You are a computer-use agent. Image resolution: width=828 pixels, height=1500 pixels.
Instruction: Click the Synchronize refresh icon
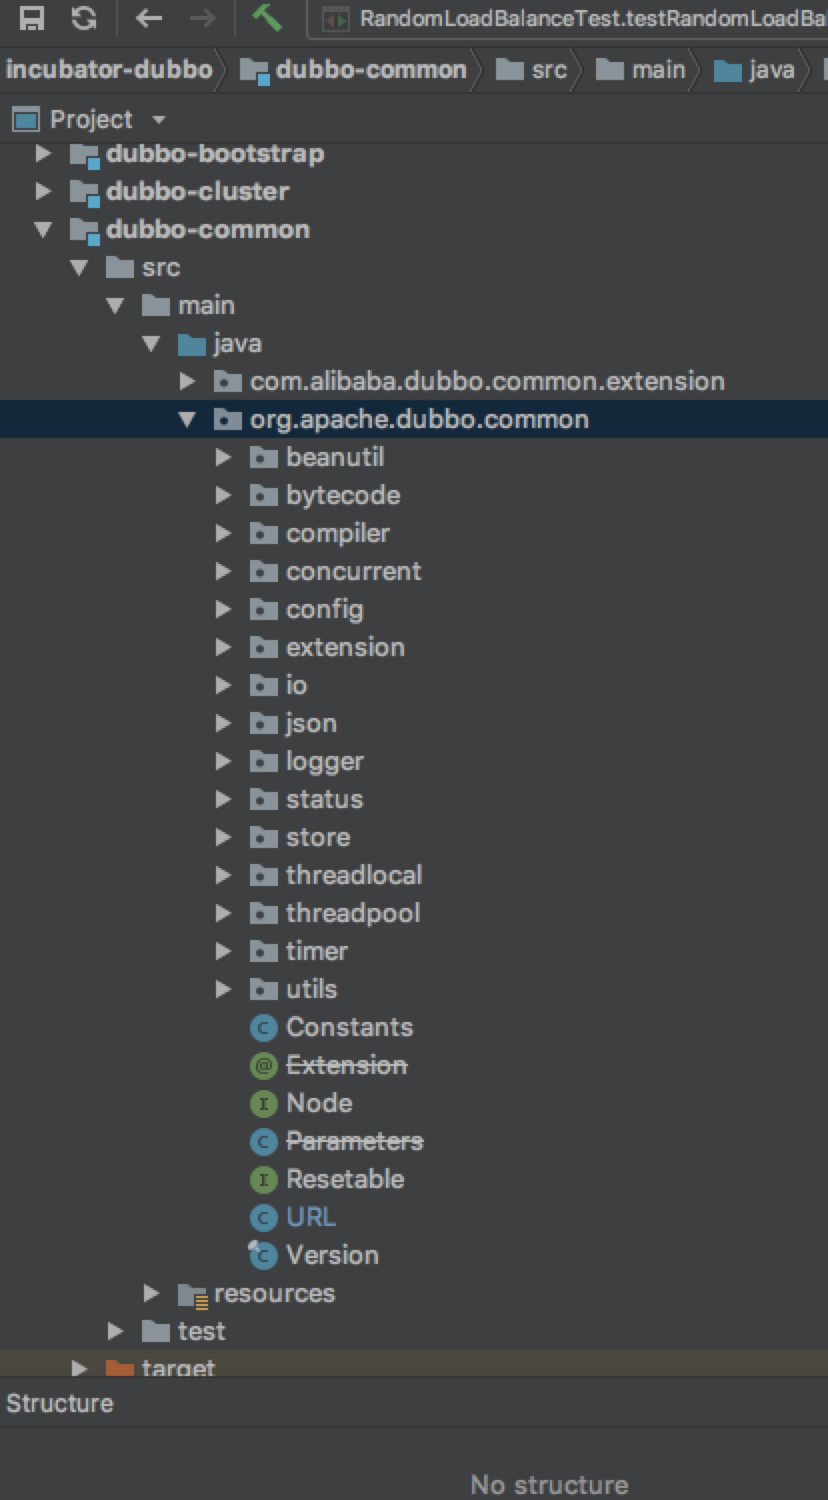click(x=85, y=18)
